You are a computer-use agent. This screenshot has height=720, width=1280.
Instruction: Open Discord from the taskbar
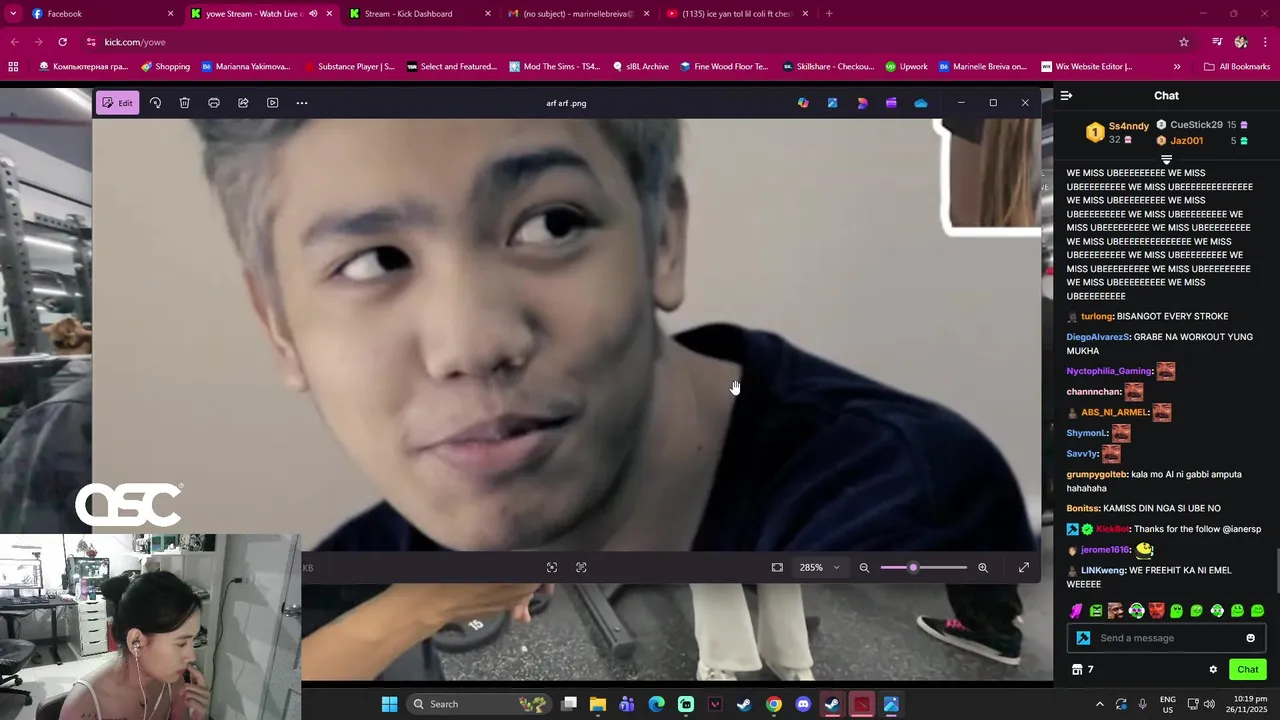pyautogui.click(x=803, y=704)
